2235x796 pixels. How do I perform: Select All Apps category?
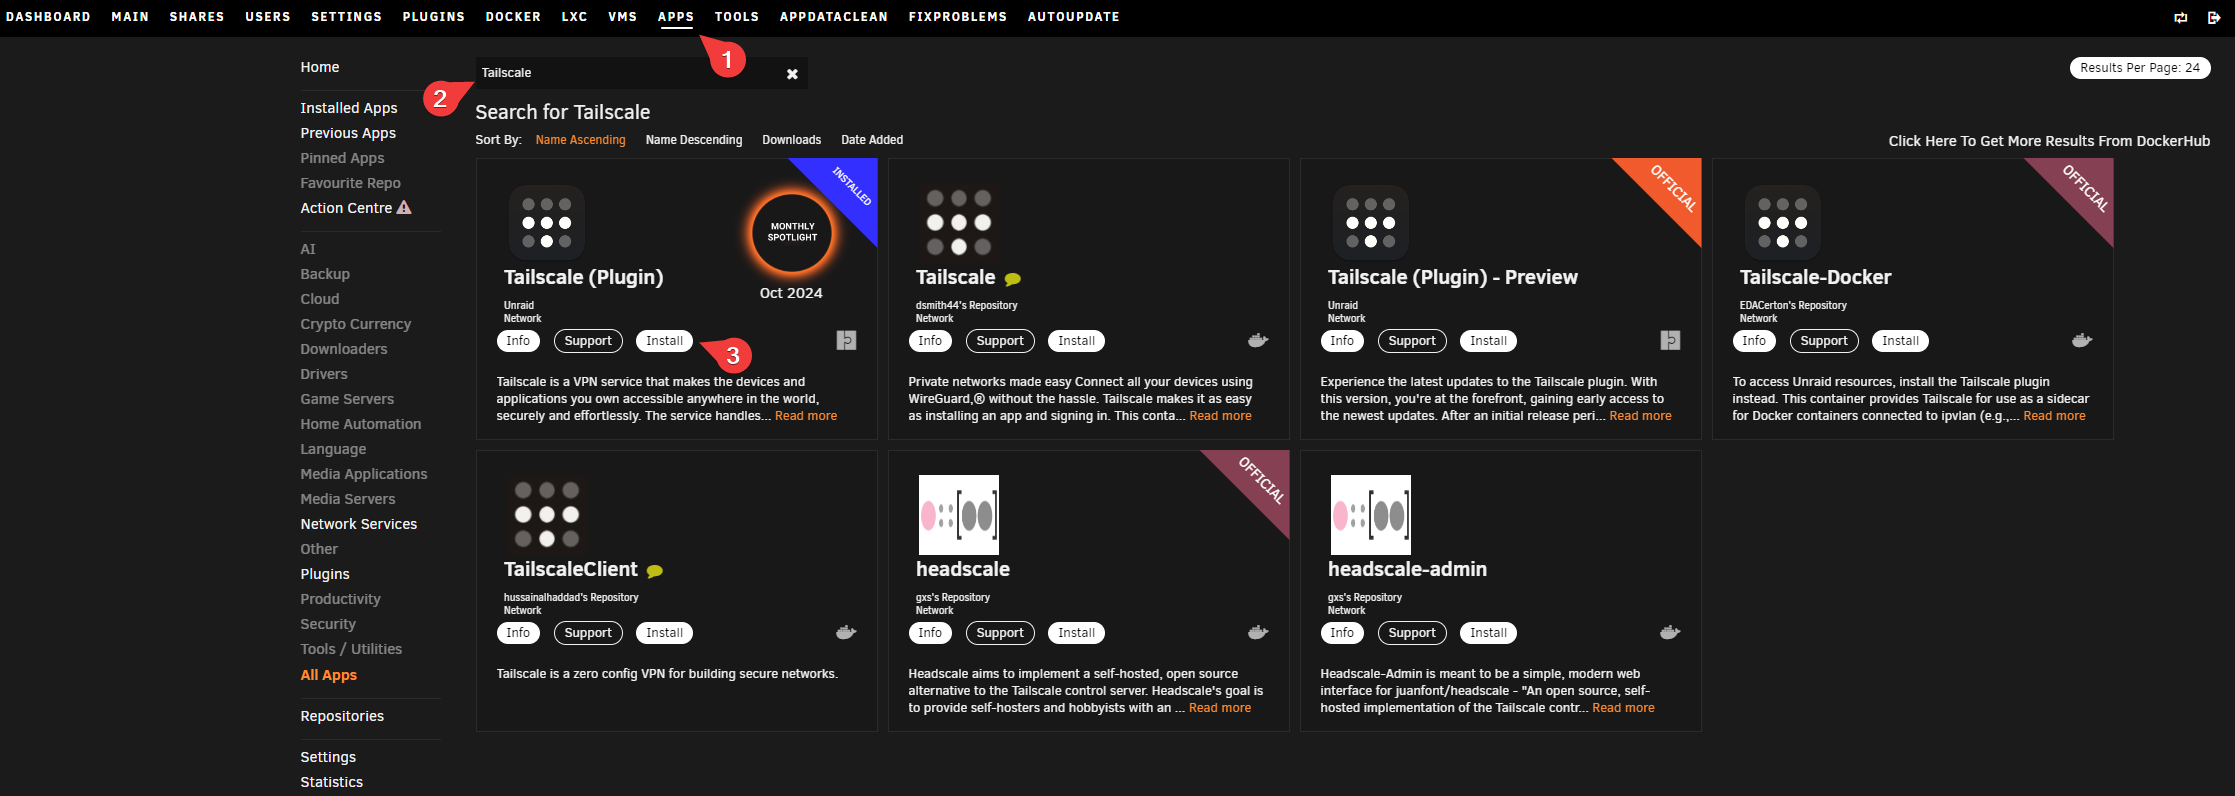[329, 675]
